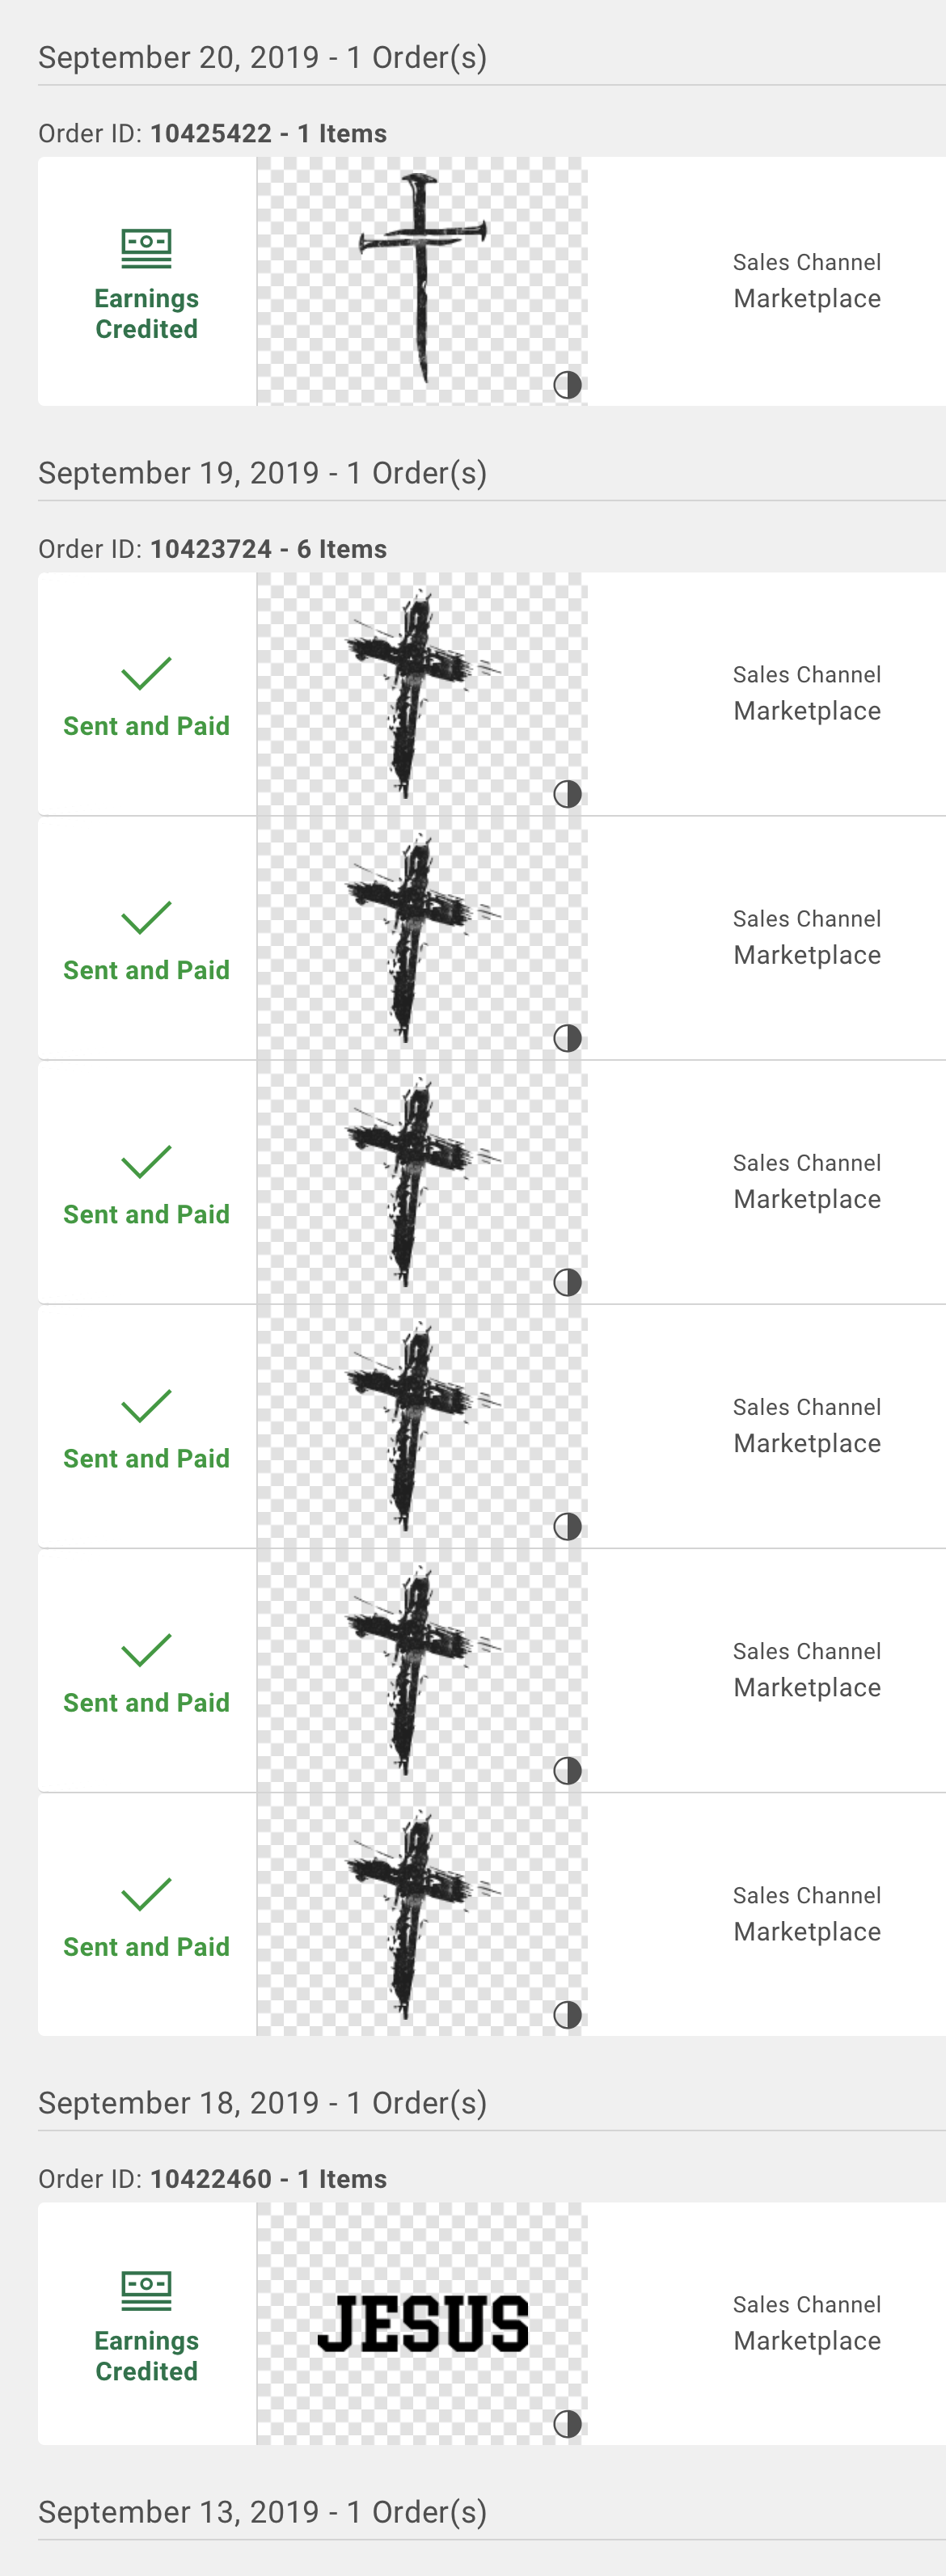Screen dimensions: 946x2576
Task: Select the September 13, 2019 orders heading
Action: coord(262,2512)
